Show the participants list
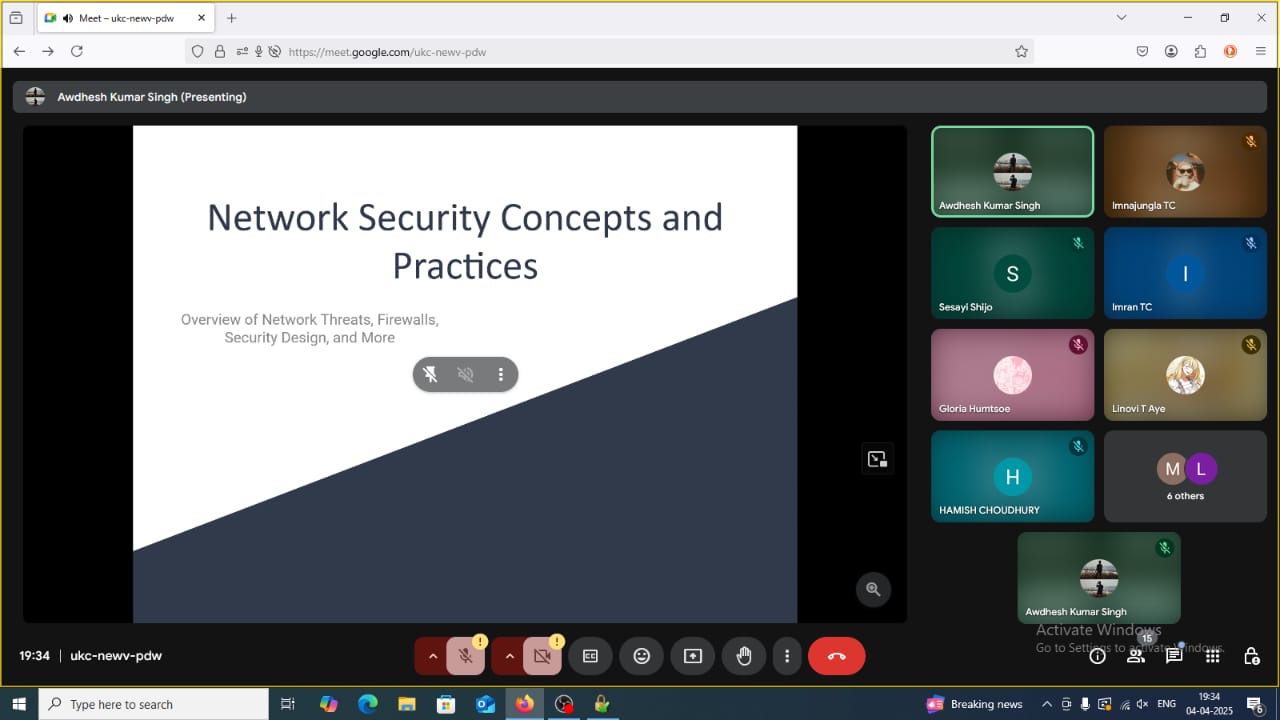 [x=1136, y=656]
